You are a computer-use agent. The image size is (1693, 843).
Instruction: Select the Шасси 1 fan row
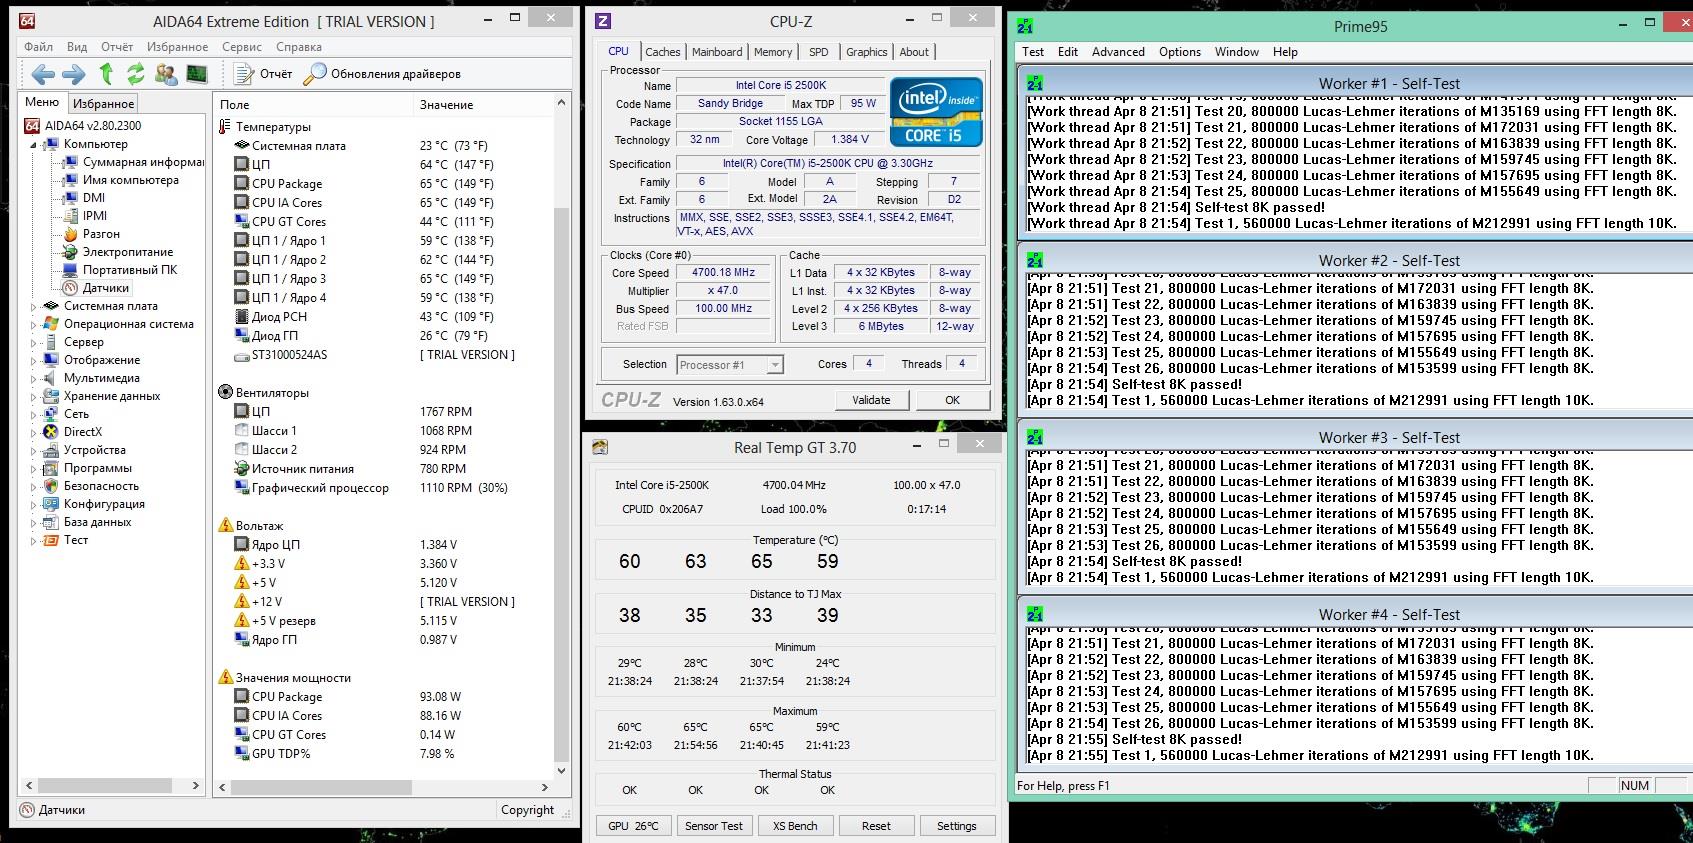pos(384,431)
